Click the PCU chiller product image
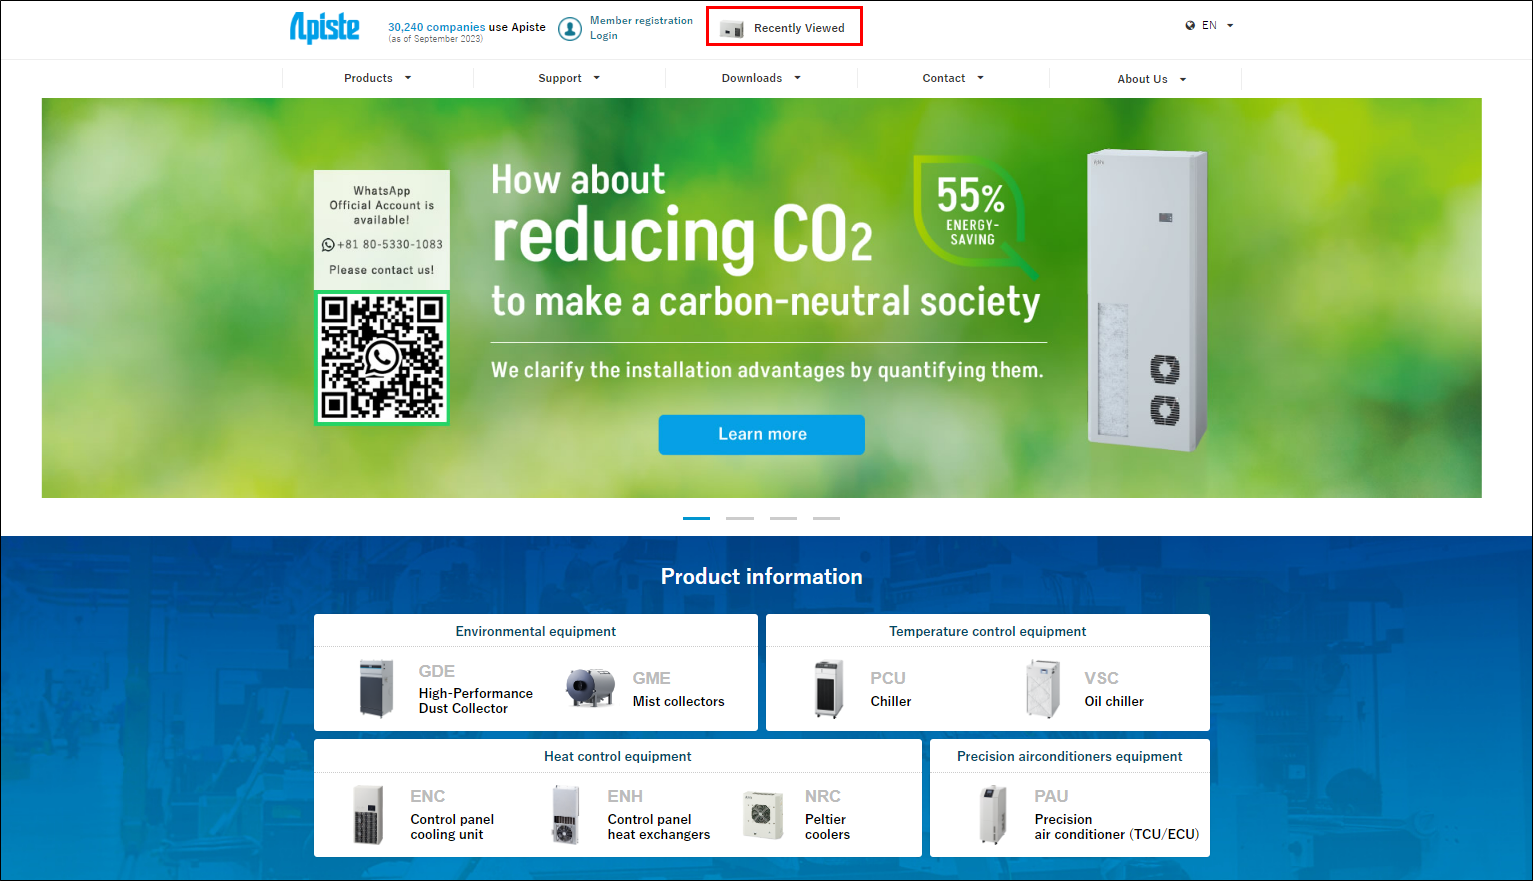Viewport: 1533px width, 881px height. [x=829, y=689]
